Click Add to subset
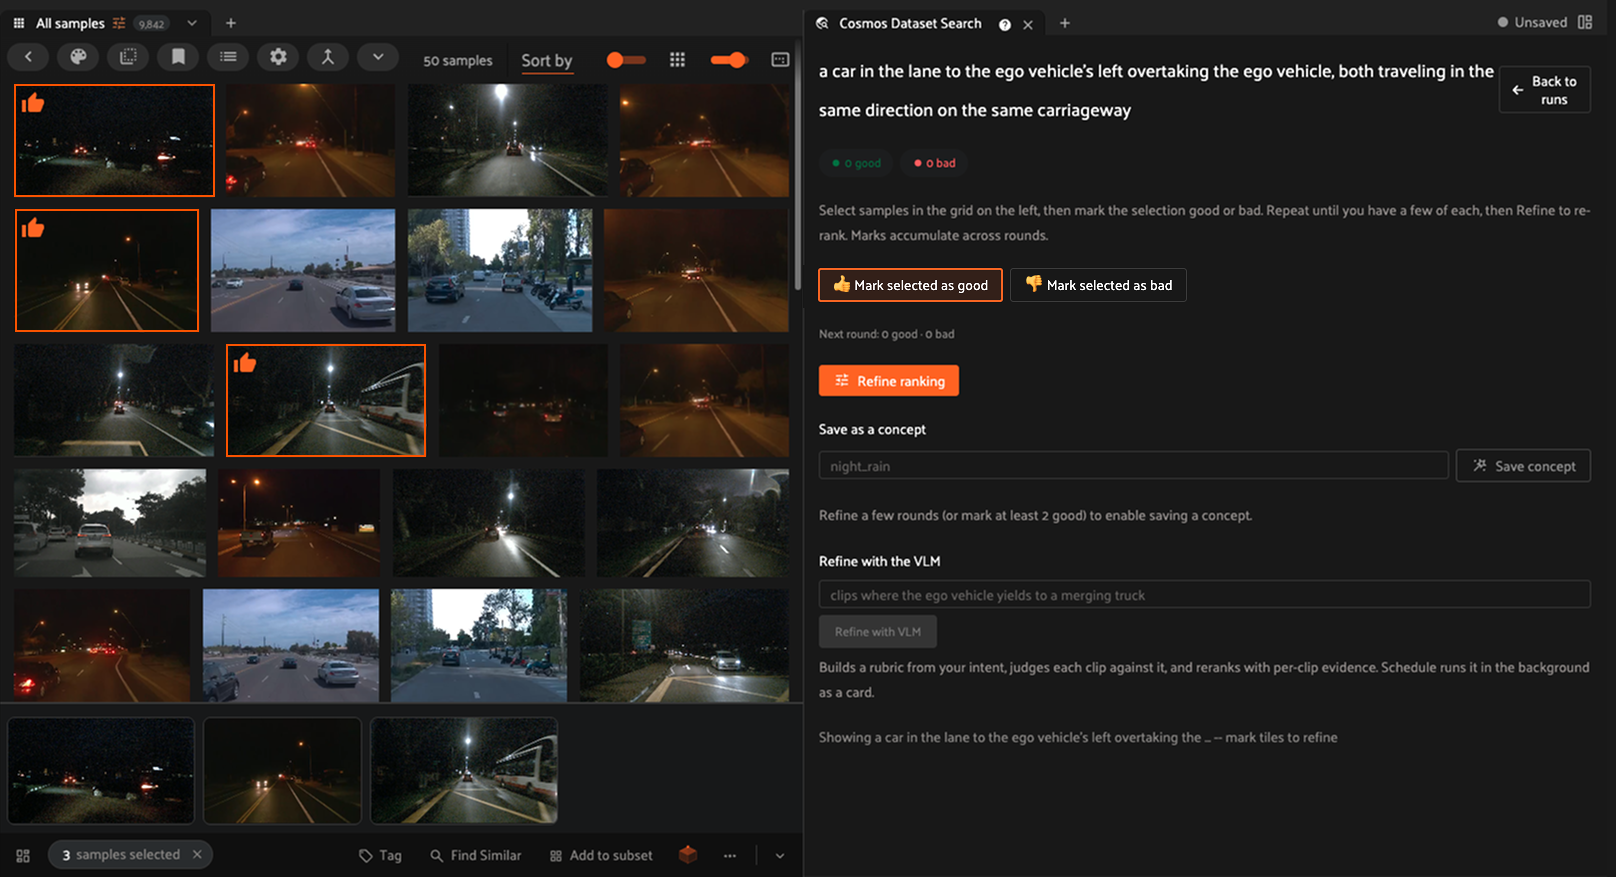 pyautogui.click(x=601, y=855)
